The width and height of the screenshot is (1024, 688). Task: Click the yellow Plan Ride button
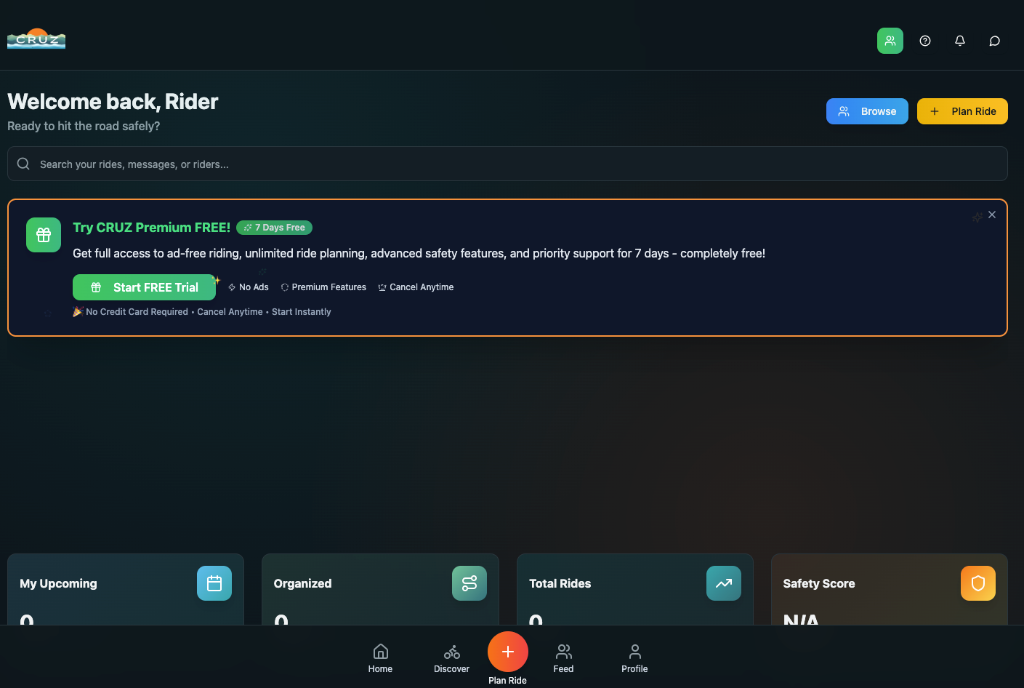(962, 111)
